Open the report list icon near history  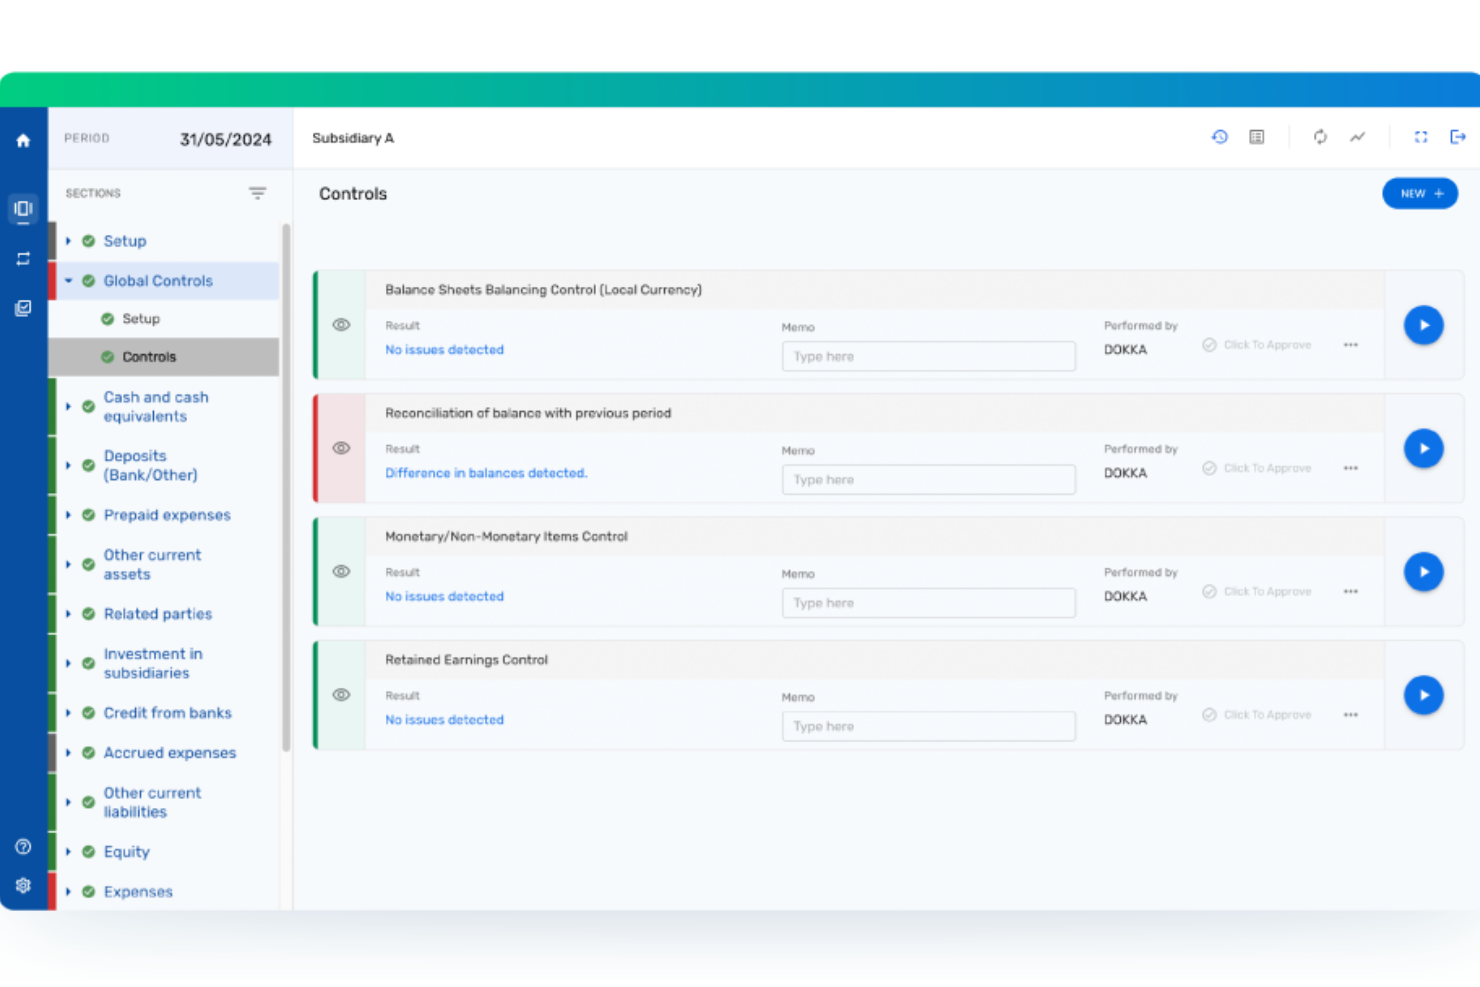pyautogui.click(x=1257, y=136)
